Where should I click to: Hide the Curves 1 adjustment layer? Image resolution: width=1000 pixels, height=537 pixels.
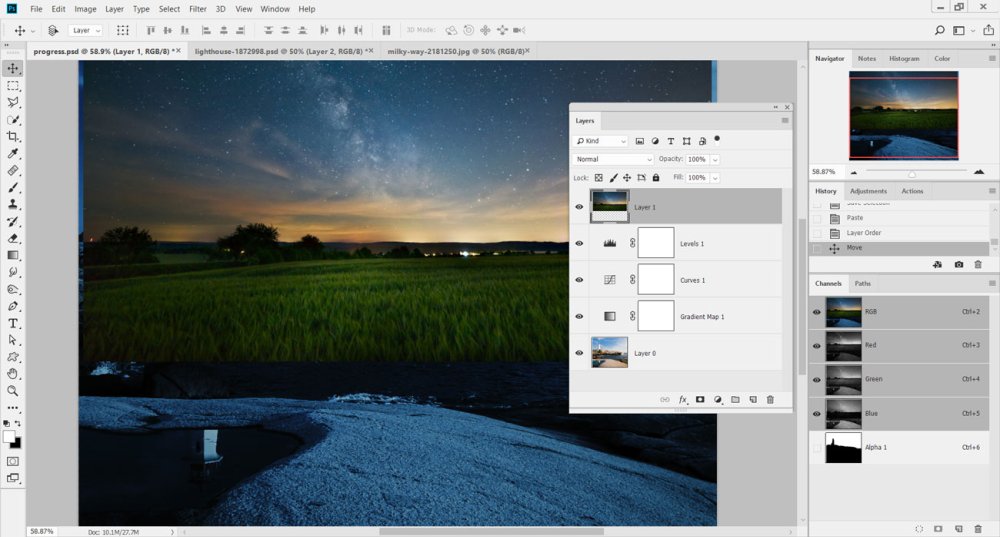pos(579,279)
